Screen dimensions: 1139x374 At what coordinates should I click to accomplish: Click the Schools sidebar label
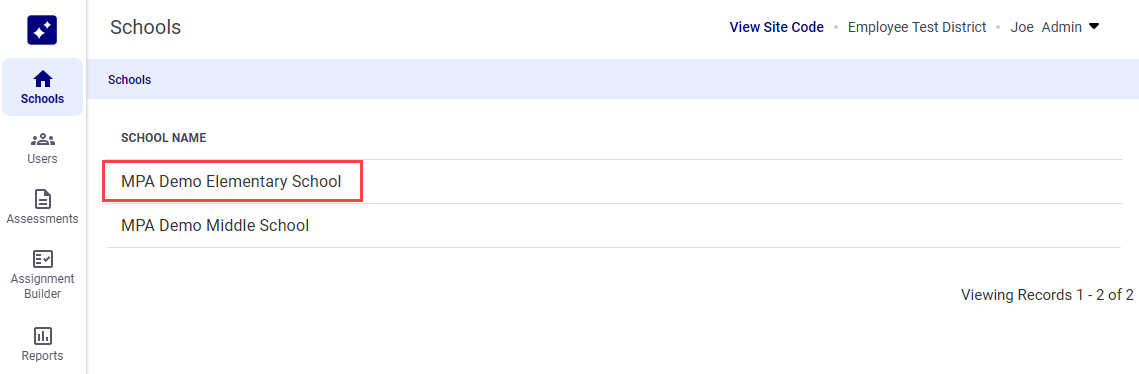[43, 99]
